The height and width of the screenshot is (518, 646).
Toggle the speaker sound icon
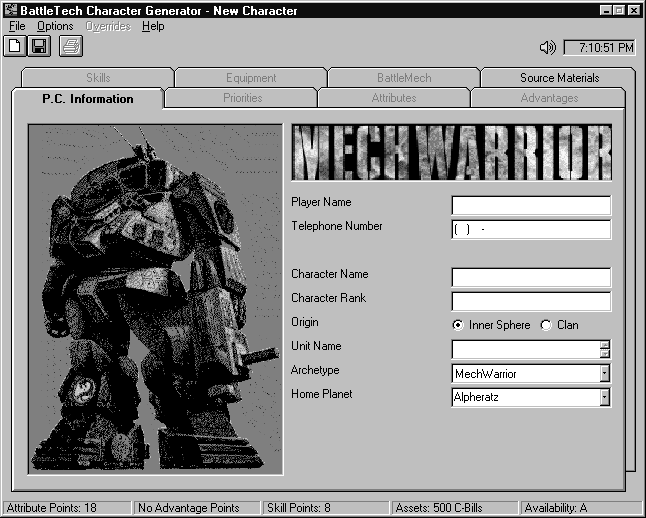(548, 48)
